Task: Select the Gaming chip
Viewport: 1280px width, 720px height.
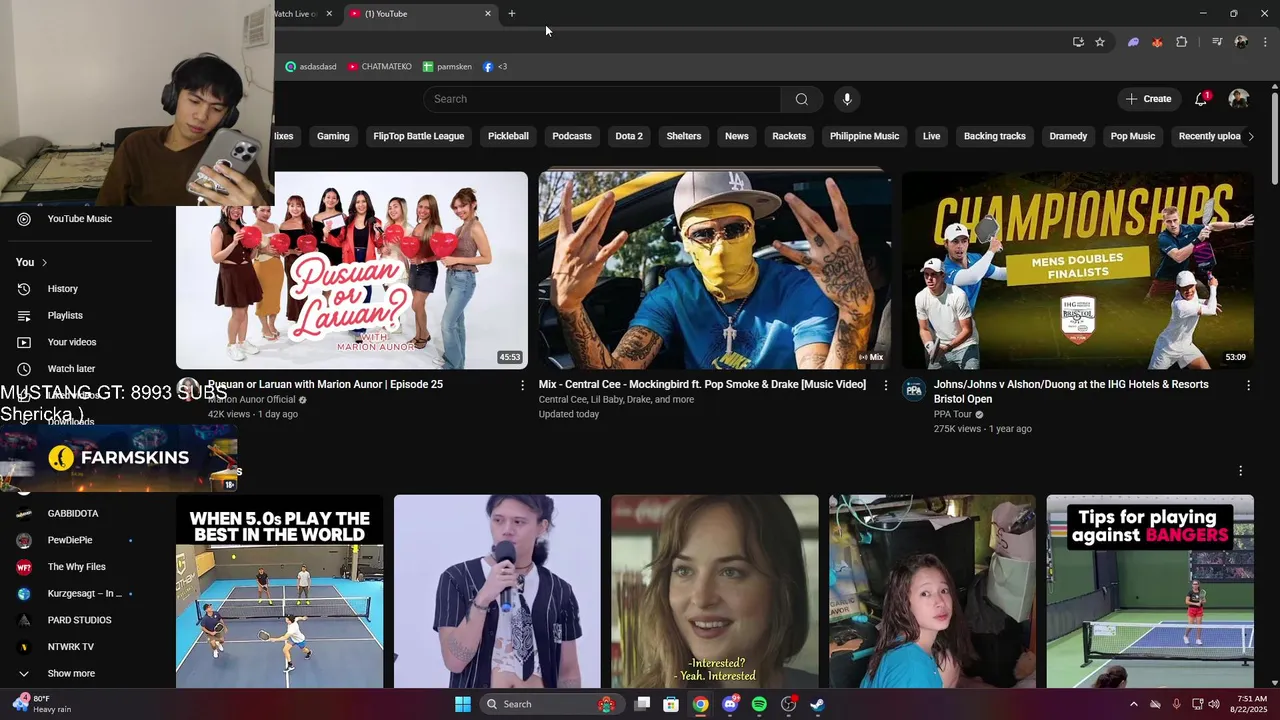Action: pos(333,136)
